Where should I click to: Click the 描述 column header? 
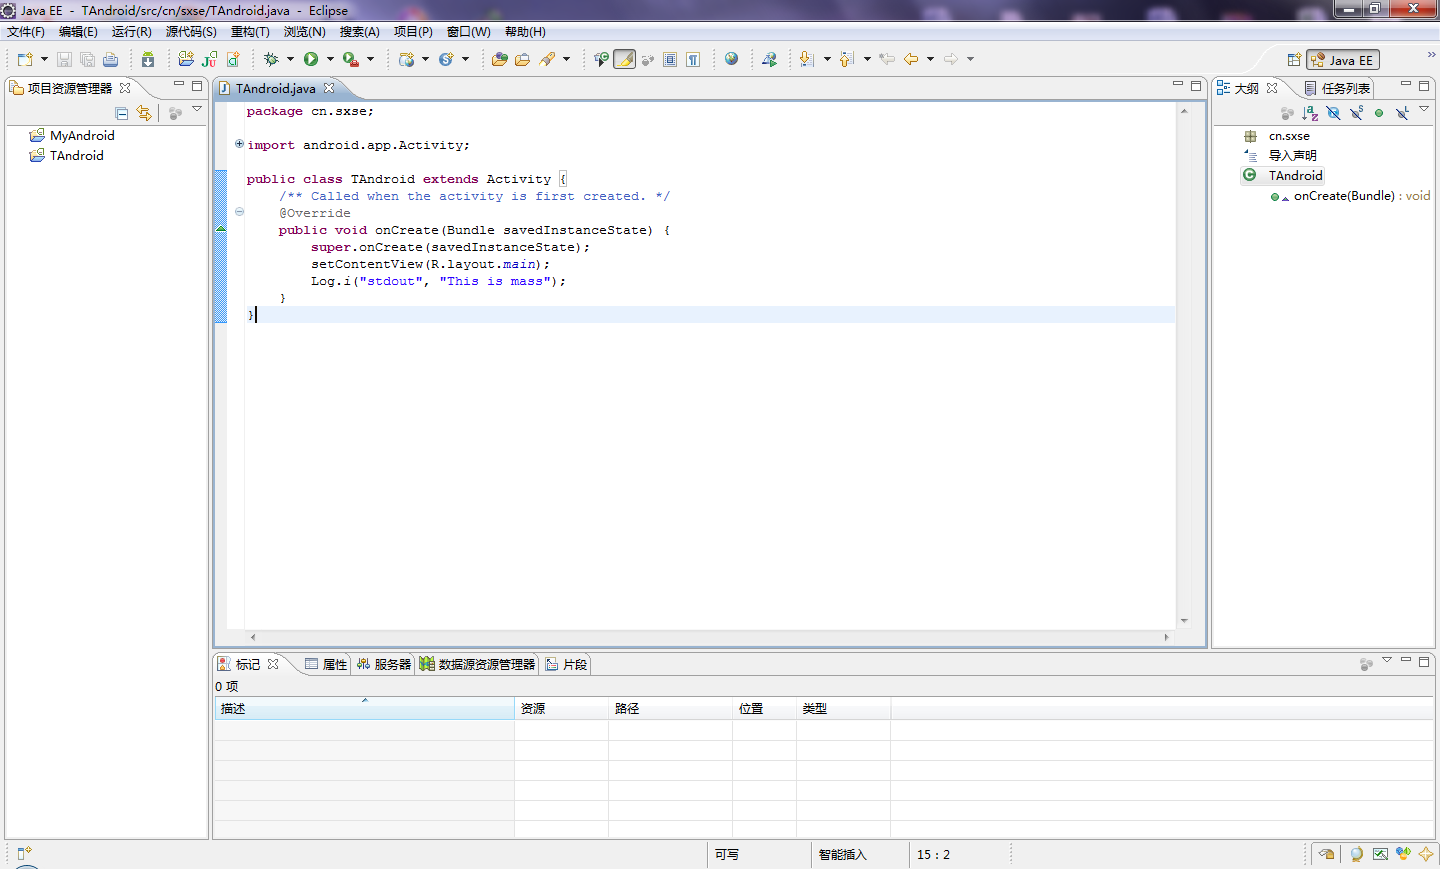(363, 708)
